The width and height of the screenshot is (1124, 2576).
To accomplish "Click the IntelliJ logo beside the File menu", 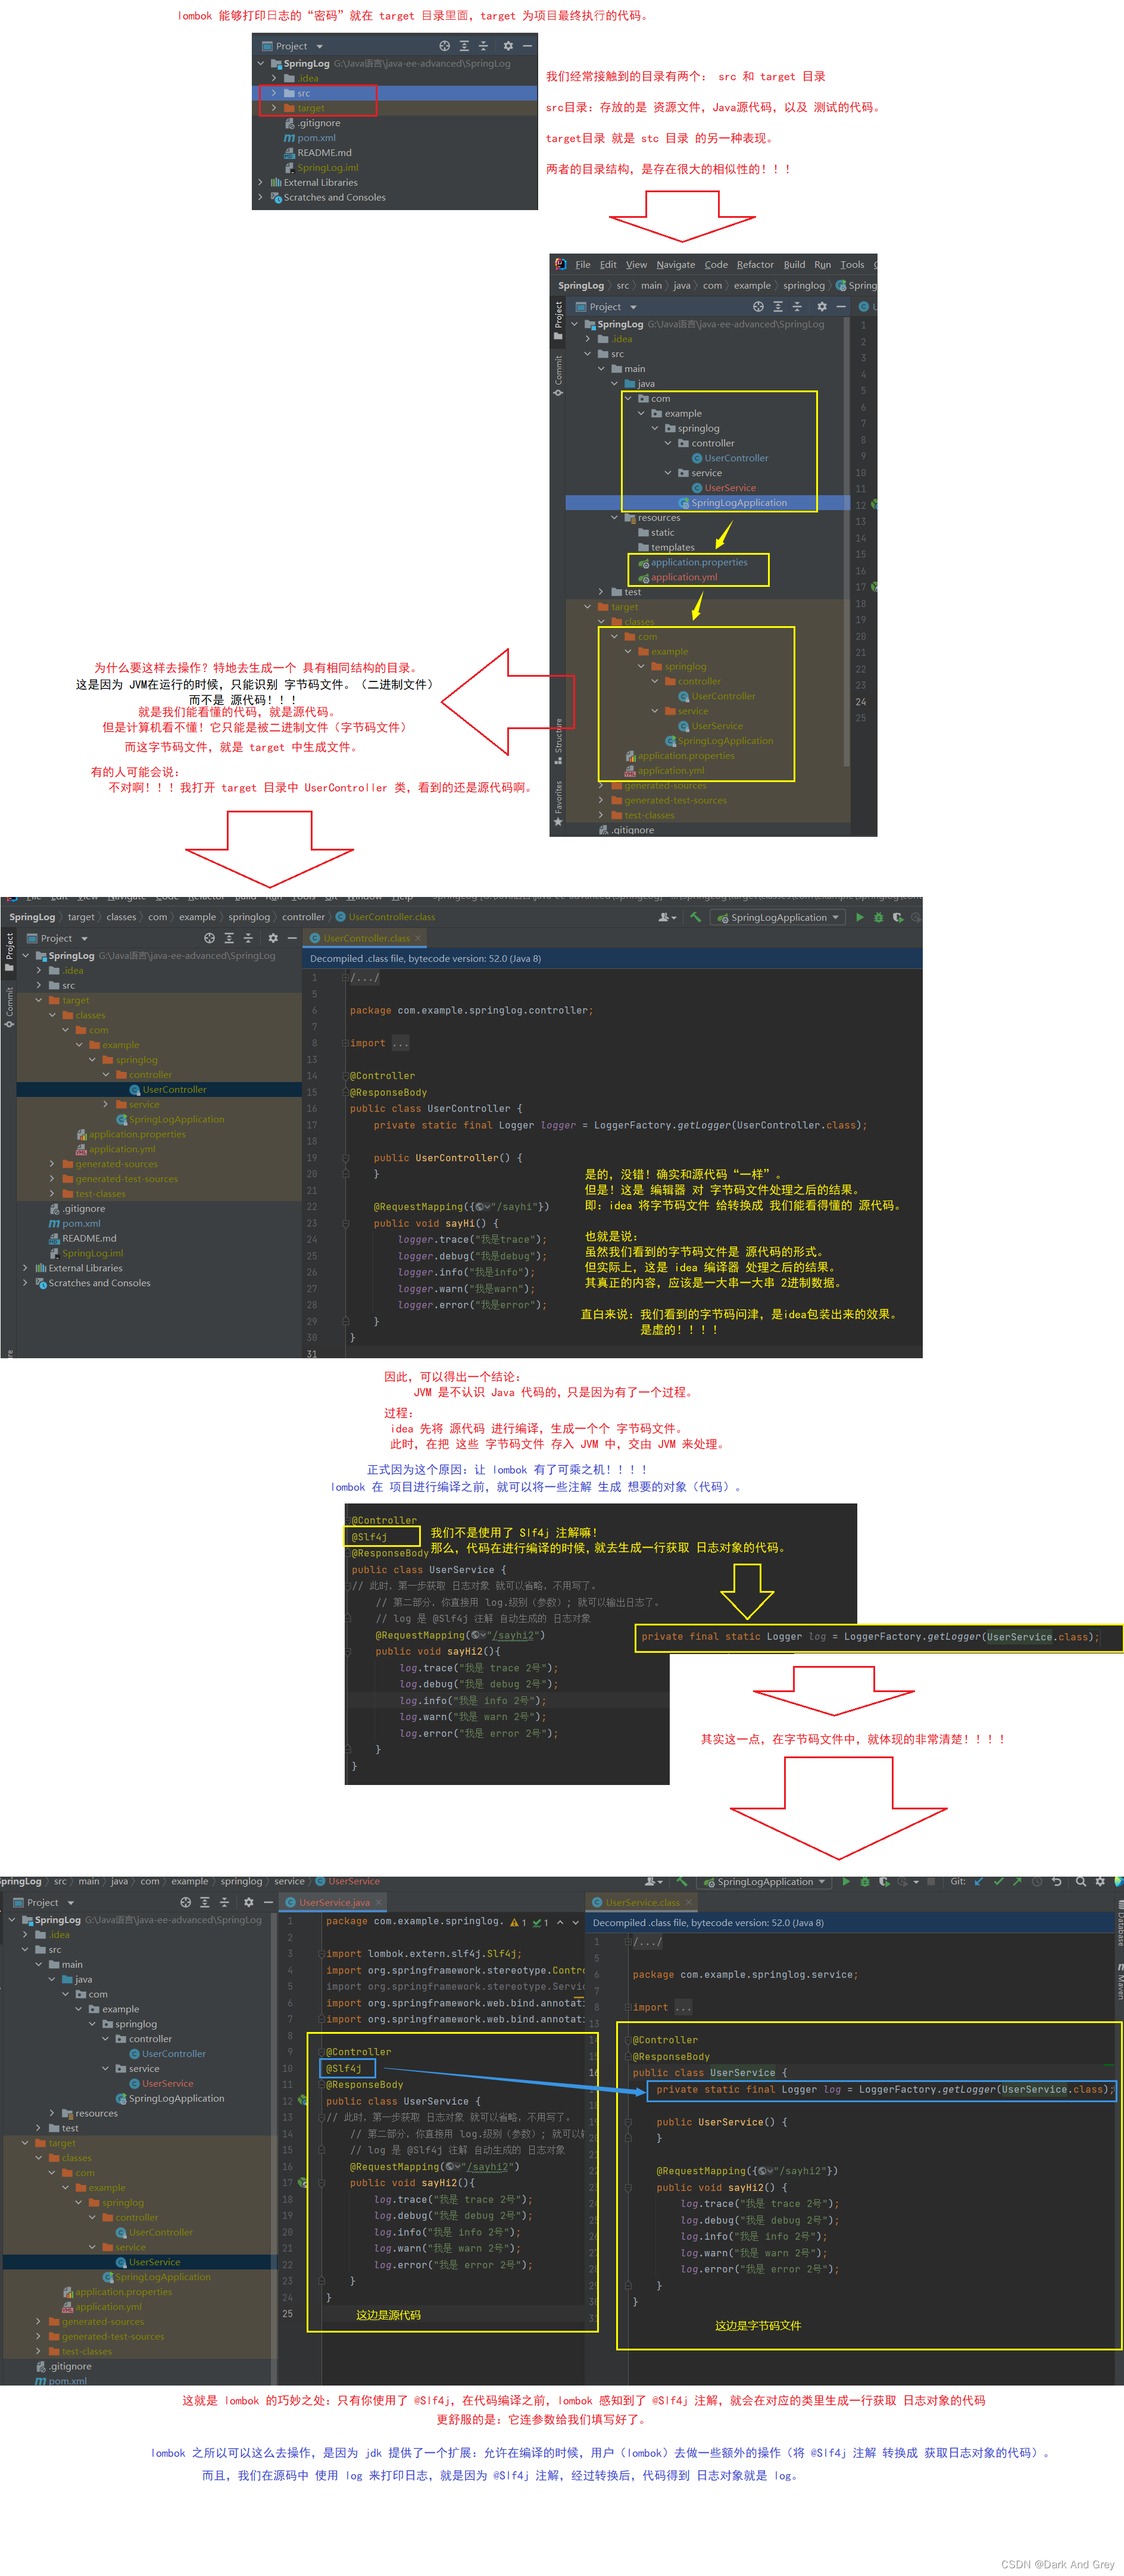I will 561,265.
